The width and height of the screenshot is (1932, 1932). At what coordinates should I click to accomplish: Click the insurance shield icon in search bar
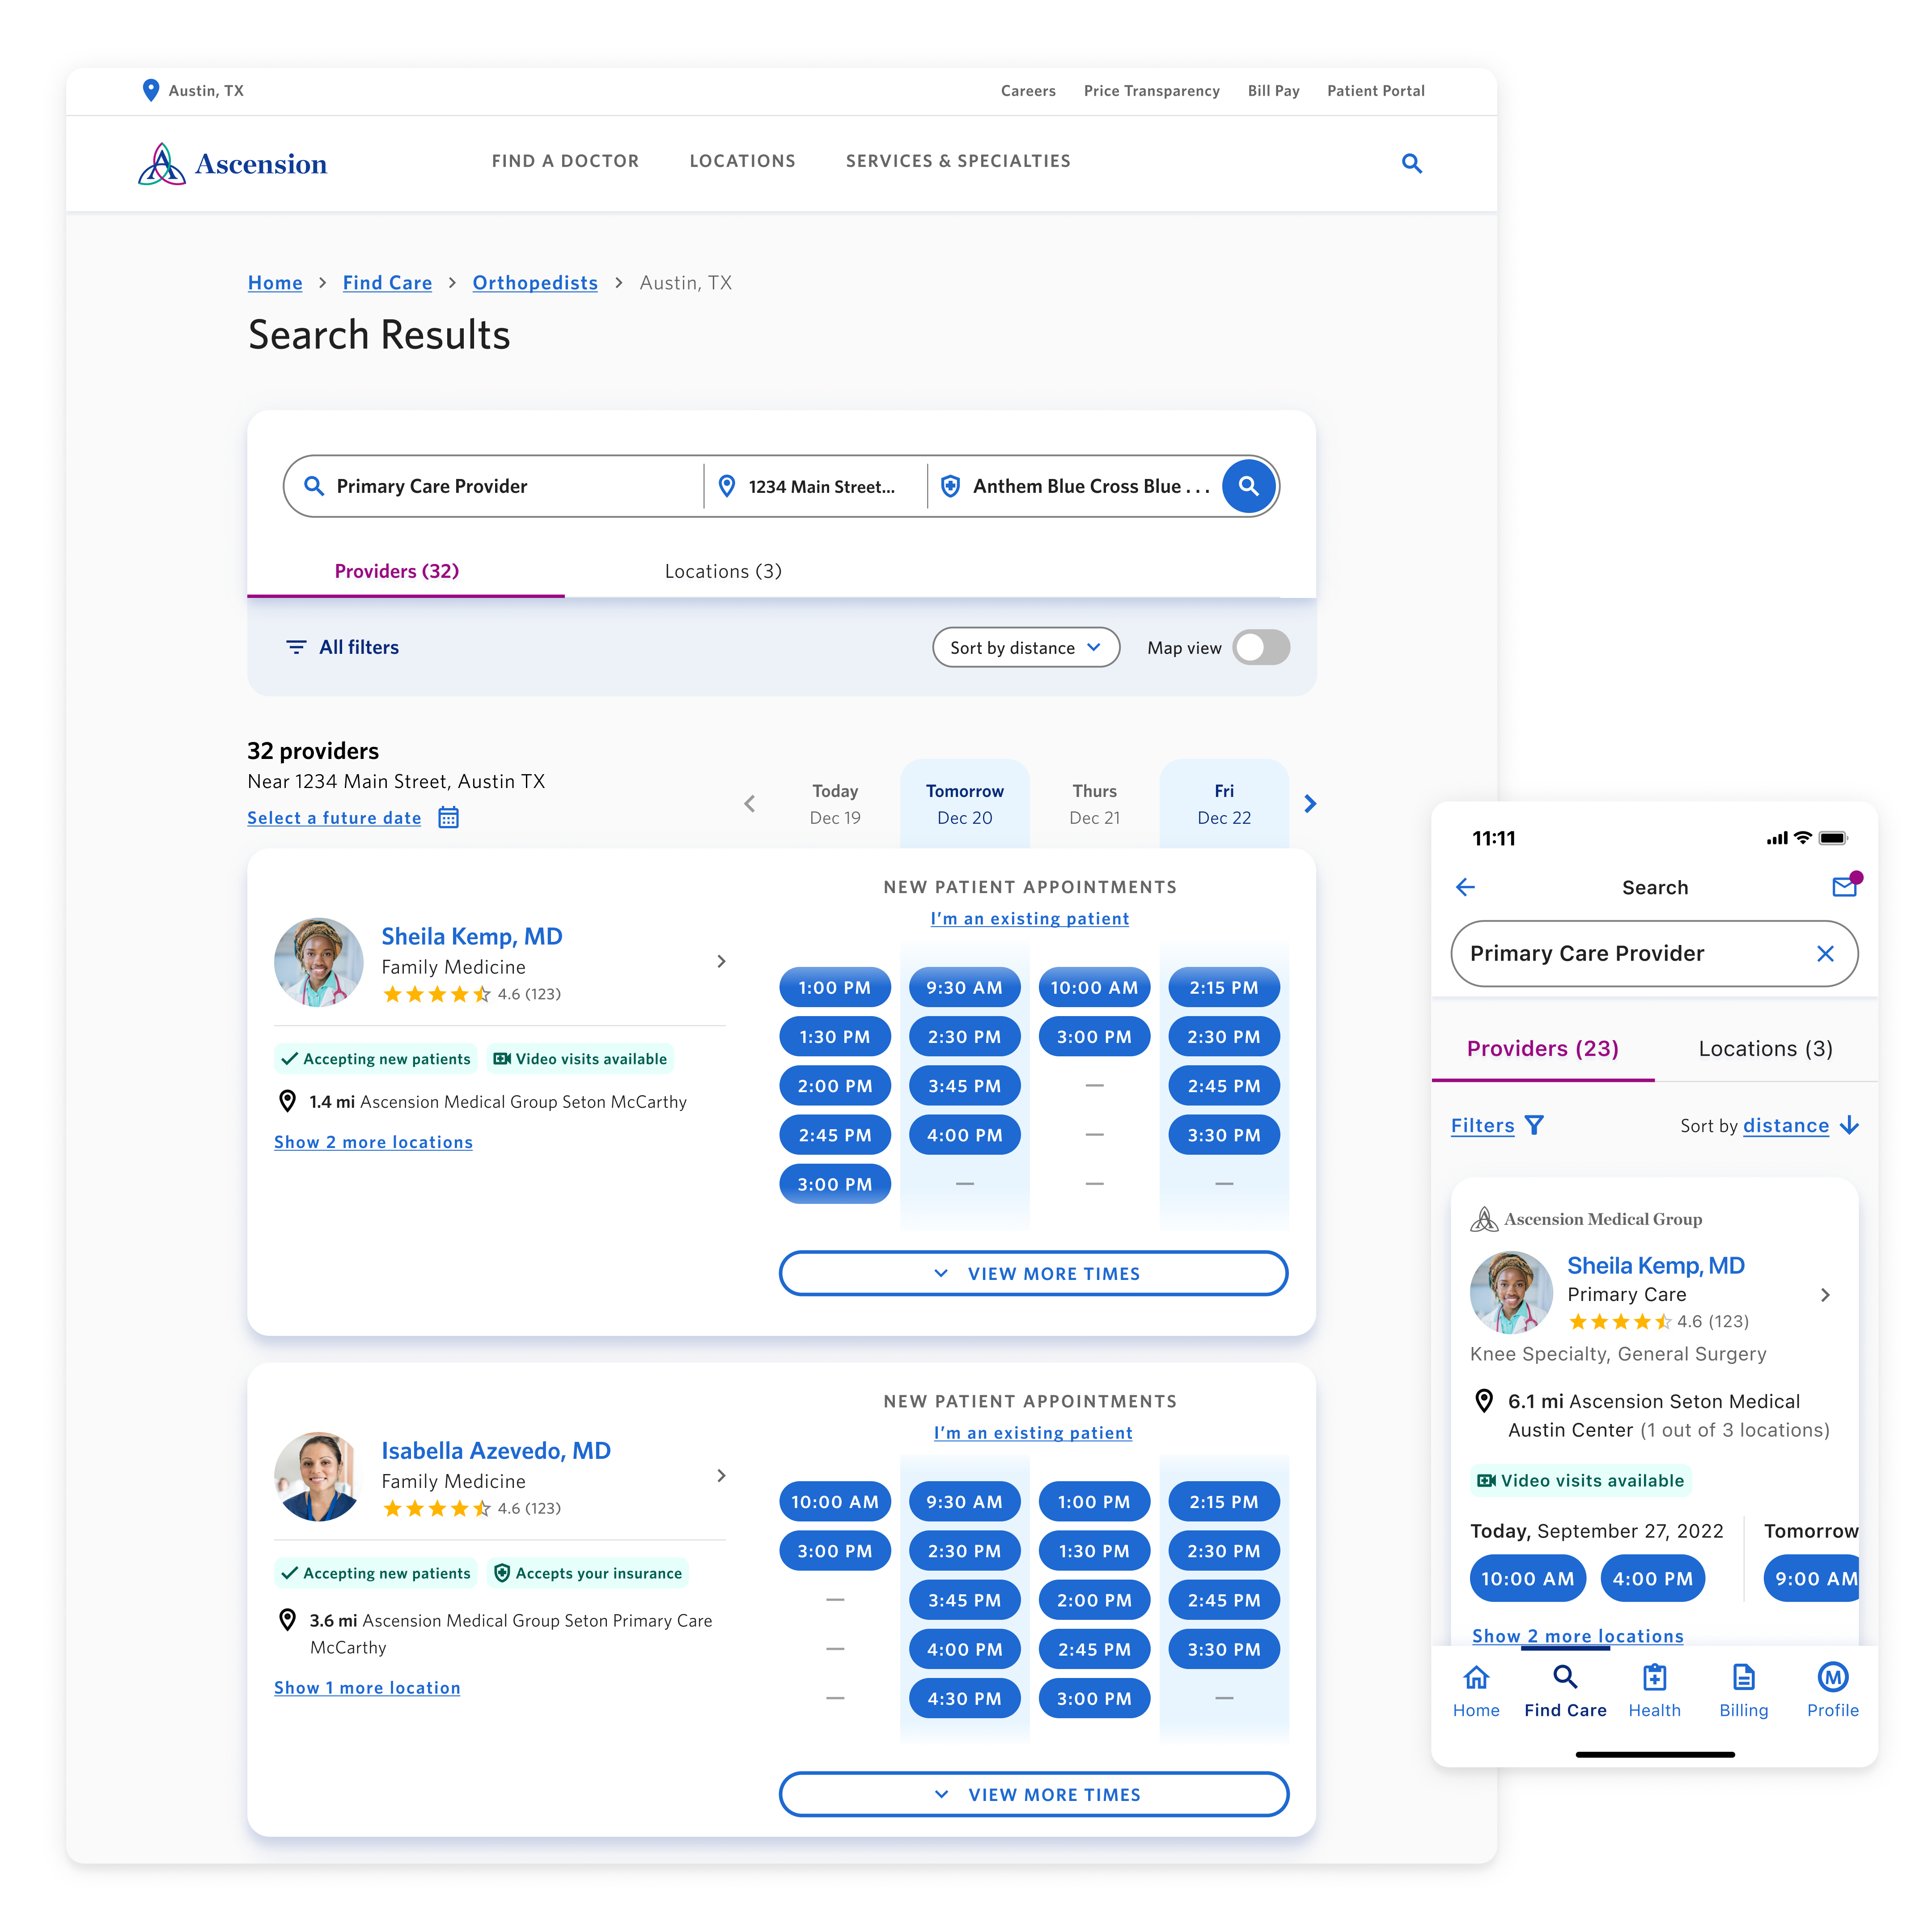tap(951, 487)
